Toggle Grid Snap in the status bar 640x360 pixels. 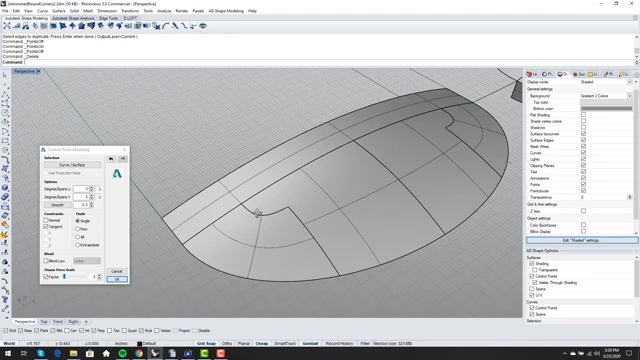pyautogui.click(x=206, y=344)
